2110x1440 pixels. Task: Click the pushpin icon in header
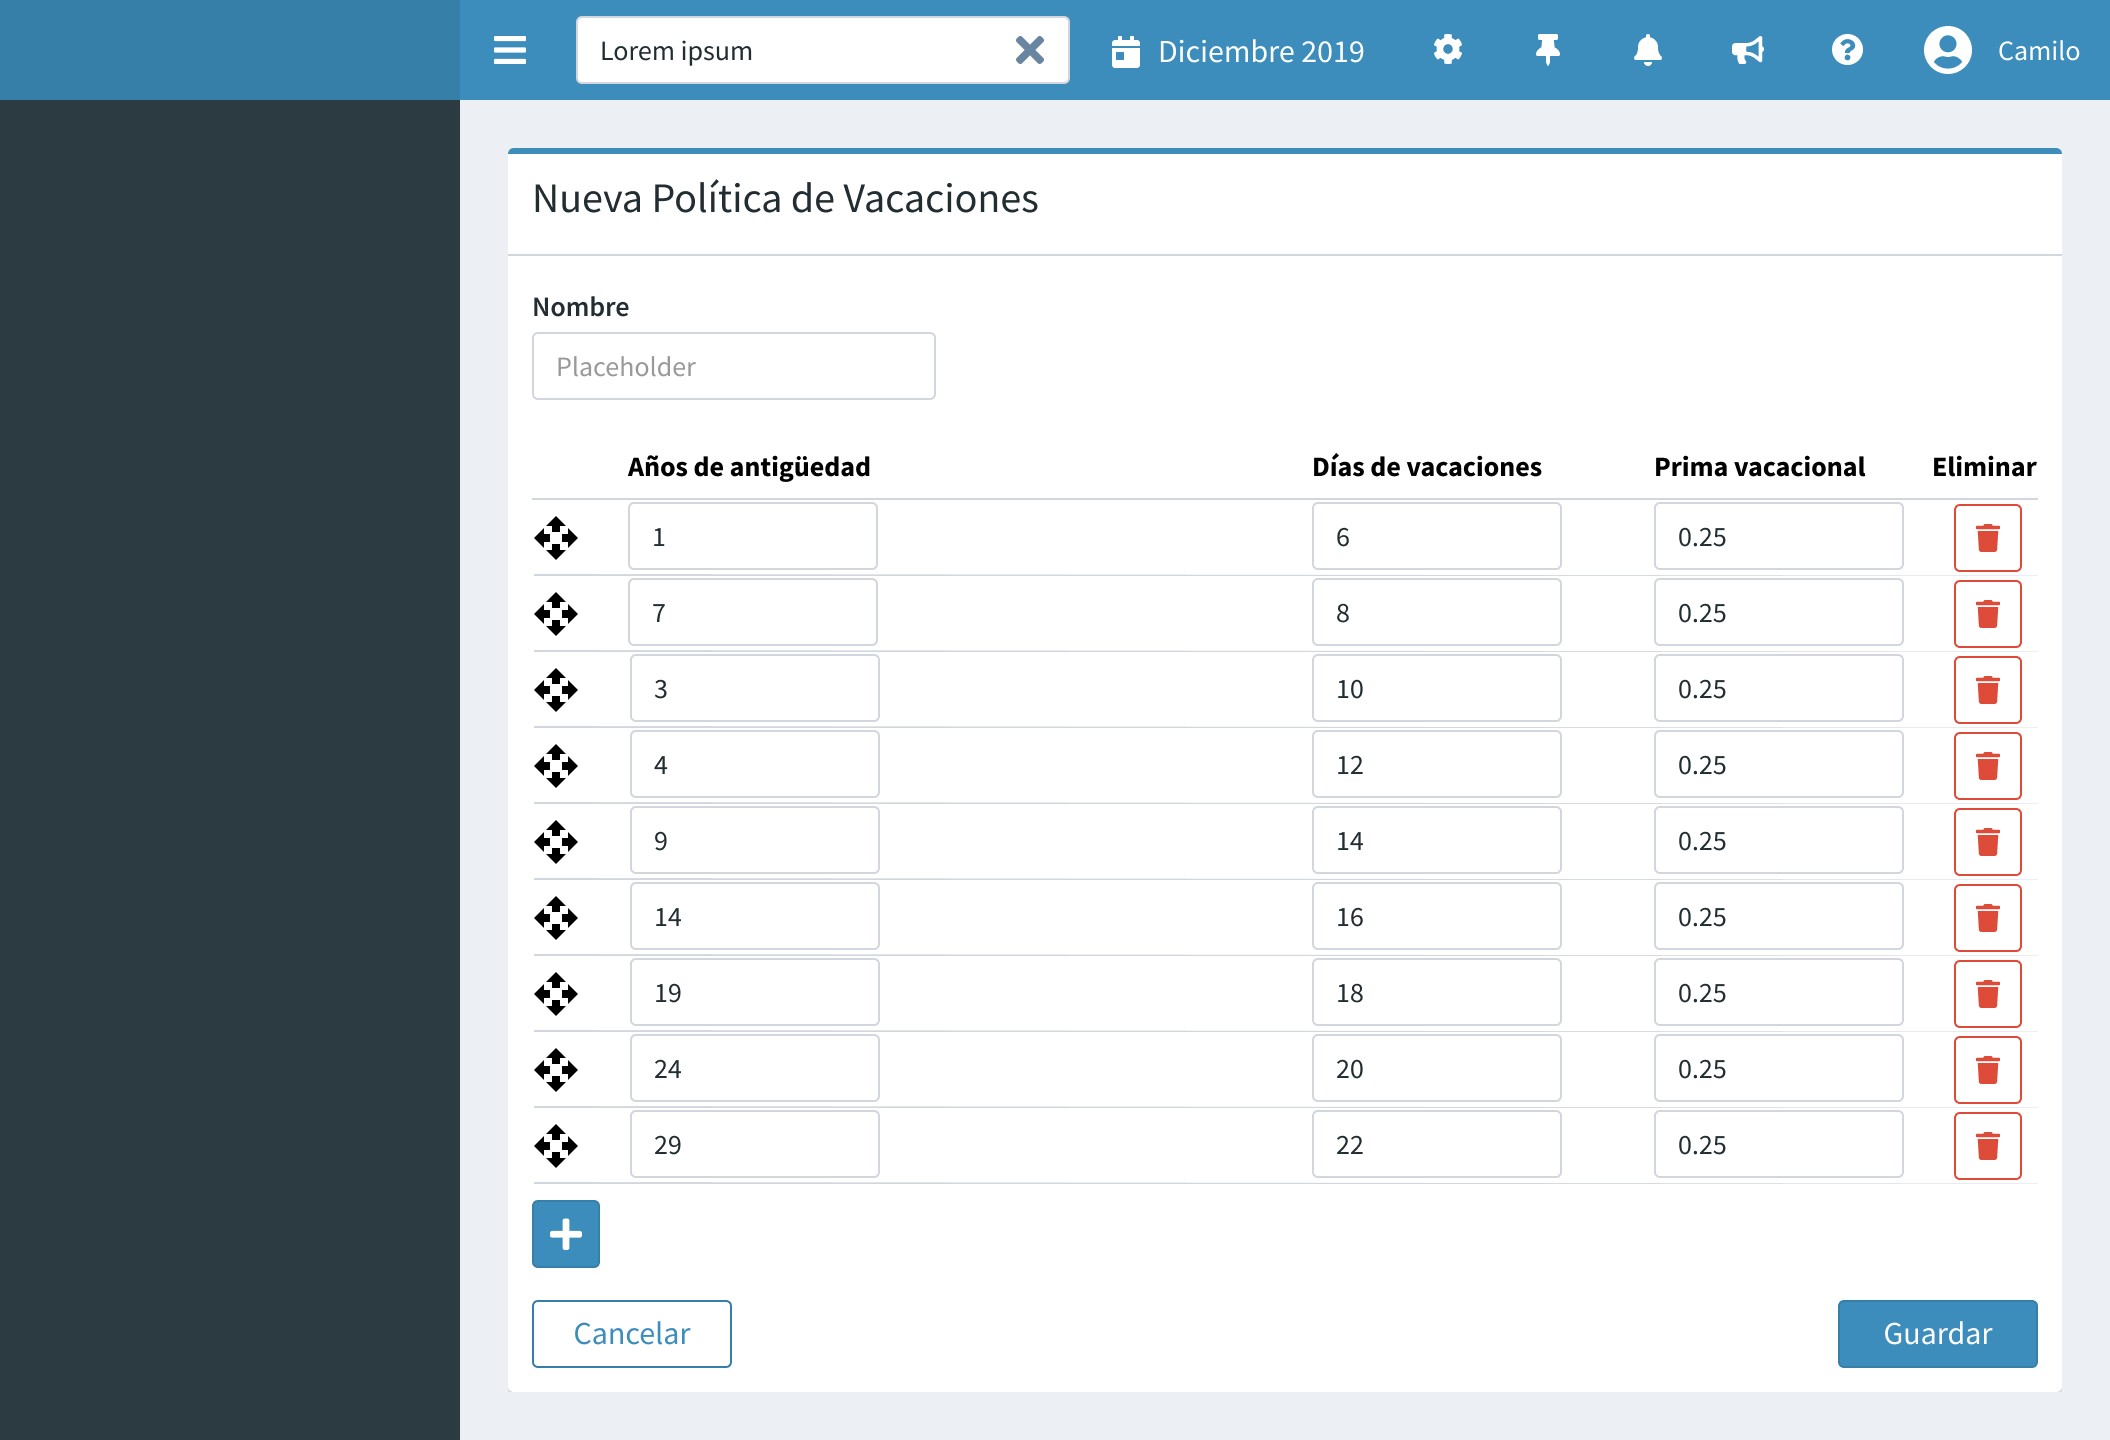(1547, 50)
